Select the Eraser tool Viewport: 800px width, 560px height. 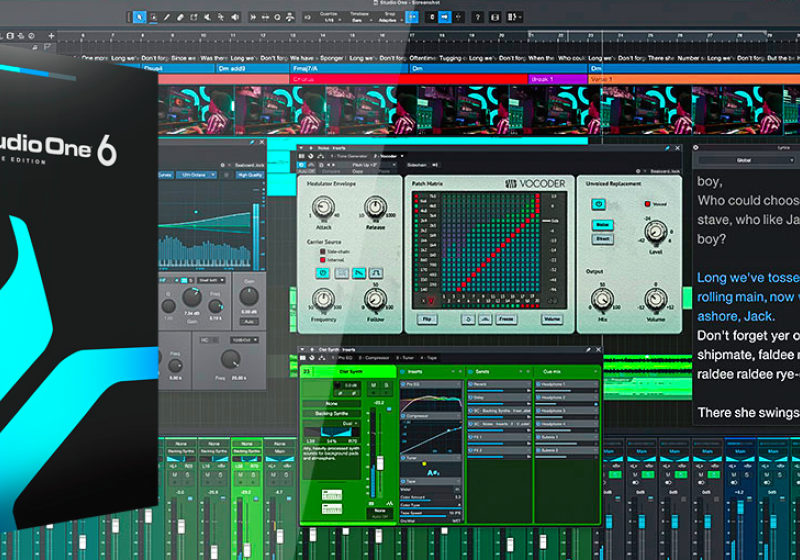pyautogui.click(x=180, y=17)
